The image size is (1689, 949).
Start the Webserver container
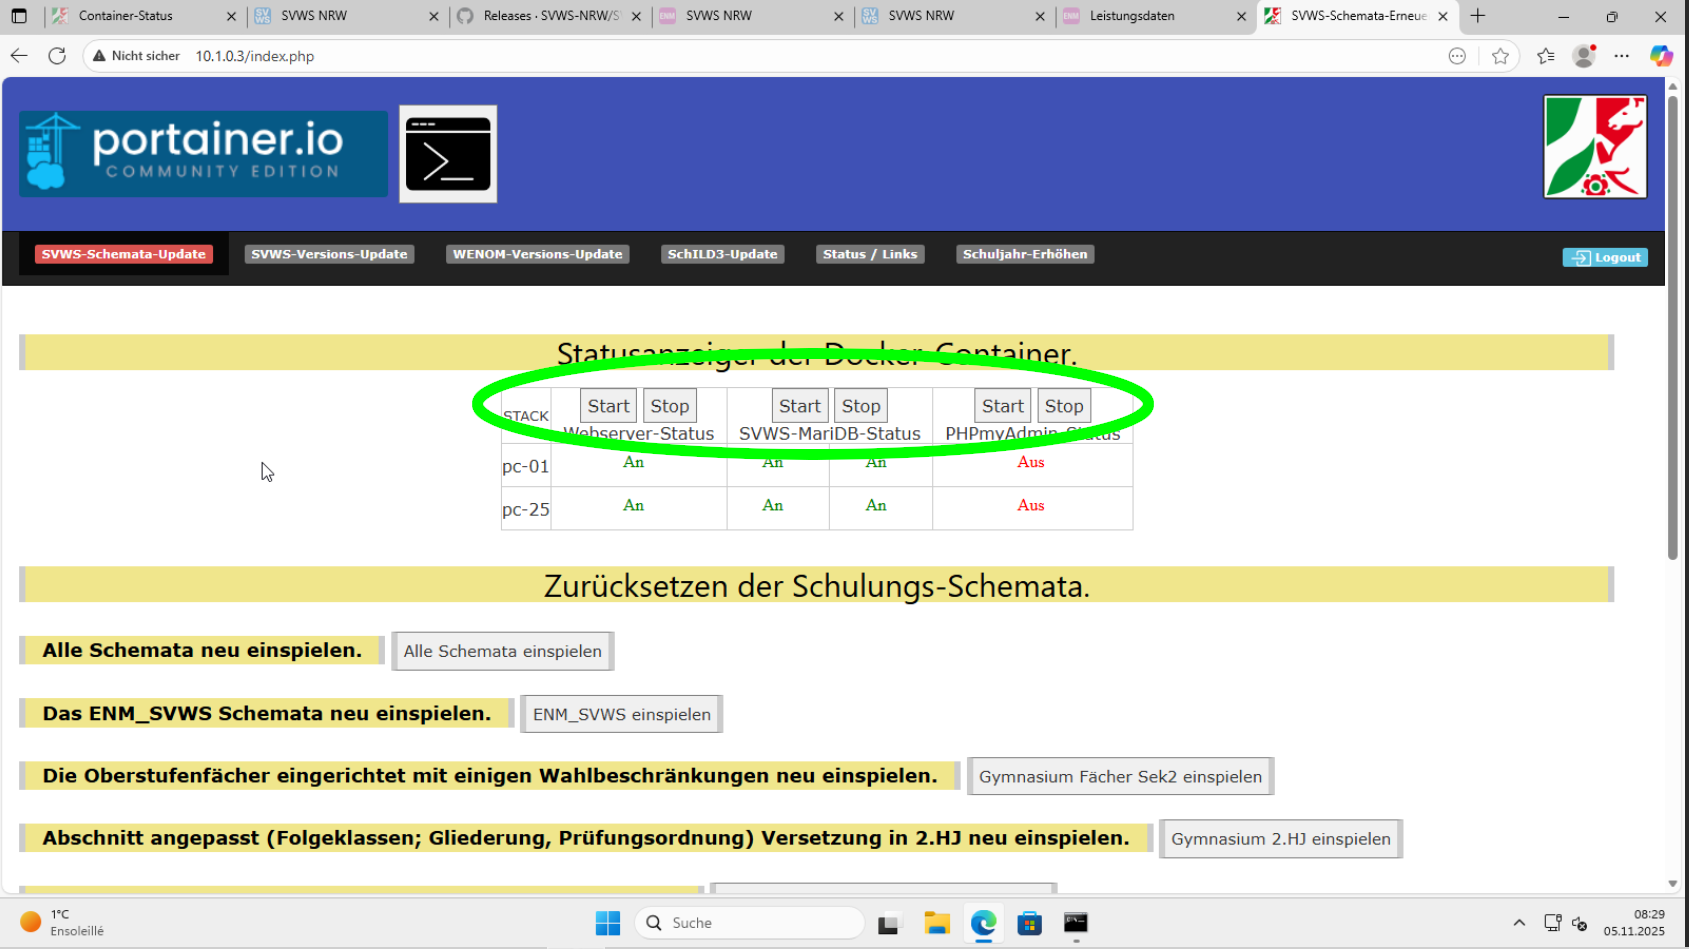tap(608, 406)
